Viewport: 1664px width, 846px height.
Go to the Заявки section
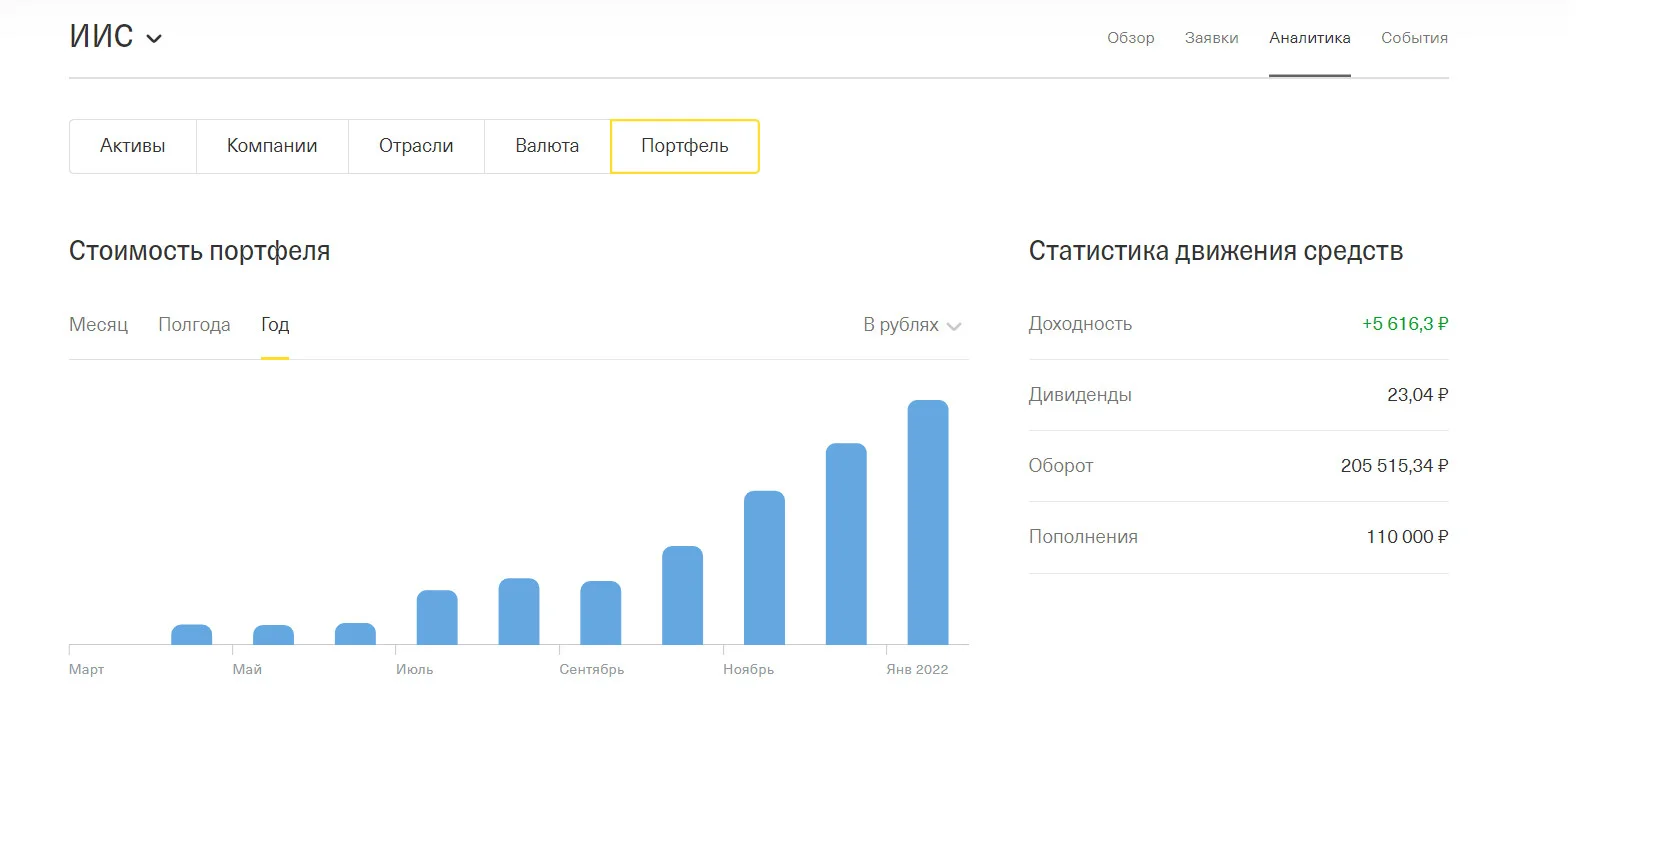tap(1211, 38)
